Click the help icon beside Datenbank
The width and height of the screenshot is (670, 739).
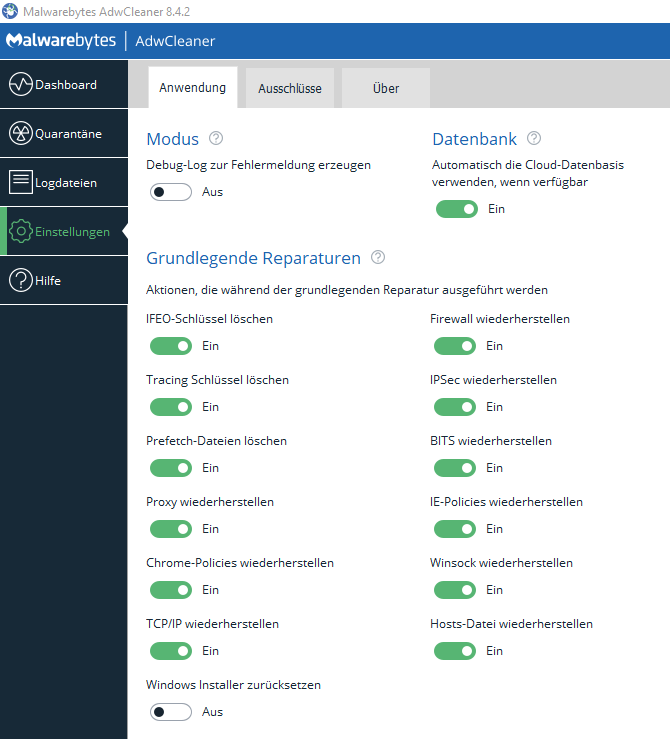(x=534, y=138)
